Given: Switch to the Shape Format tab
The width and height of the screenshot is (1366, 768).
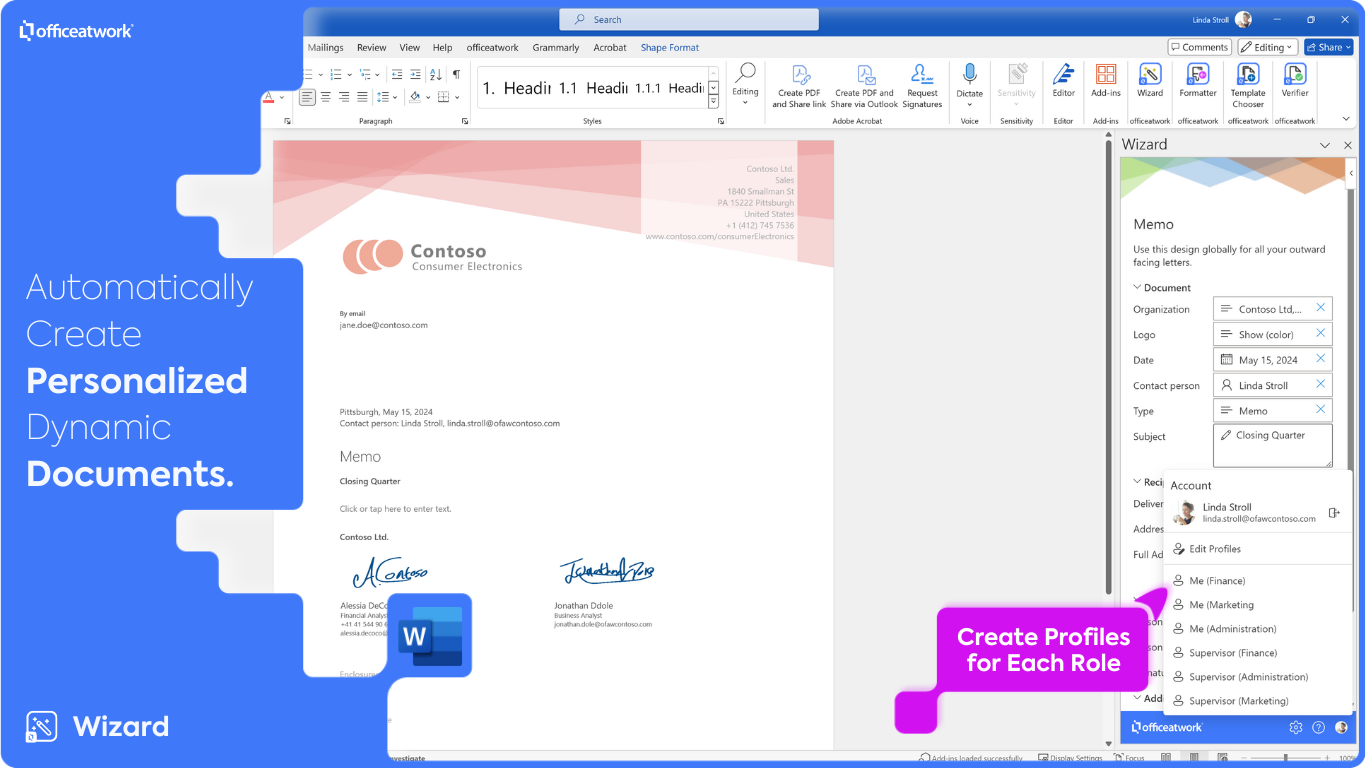Looking at the screenshot, I should [670, 47].
